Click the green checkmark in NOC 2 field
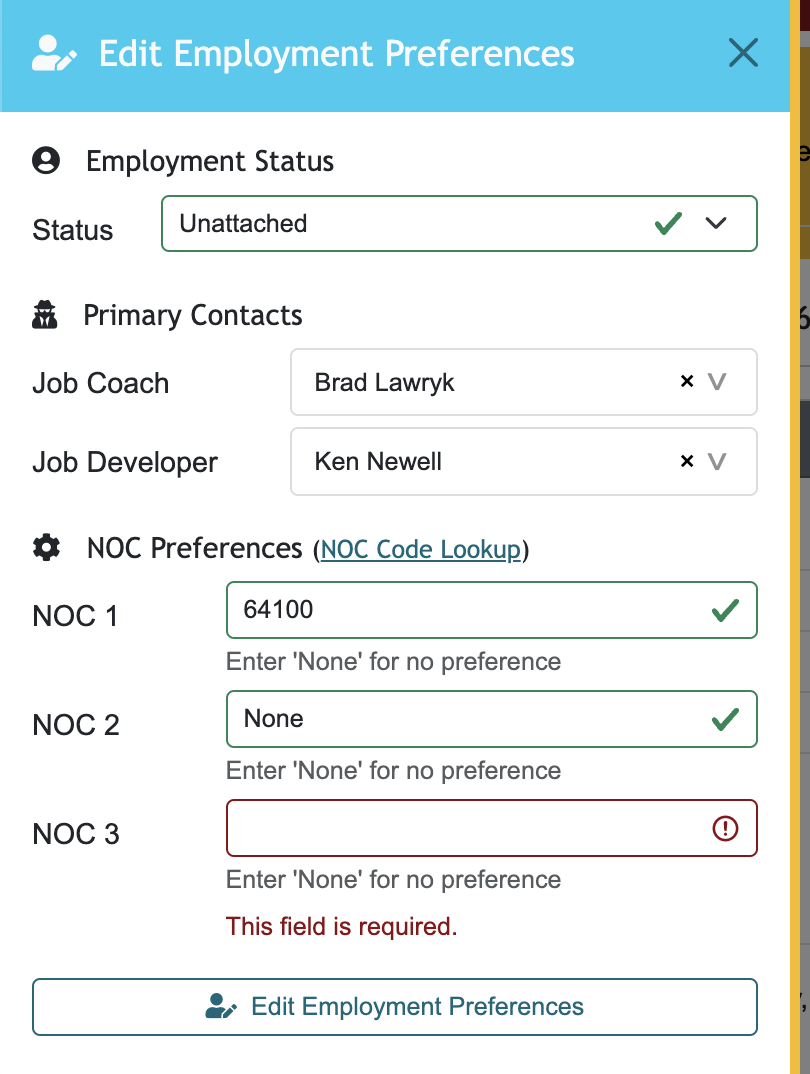Image resolution: width=810 pixels, height=1074 pixels. (x=725, y=719)
